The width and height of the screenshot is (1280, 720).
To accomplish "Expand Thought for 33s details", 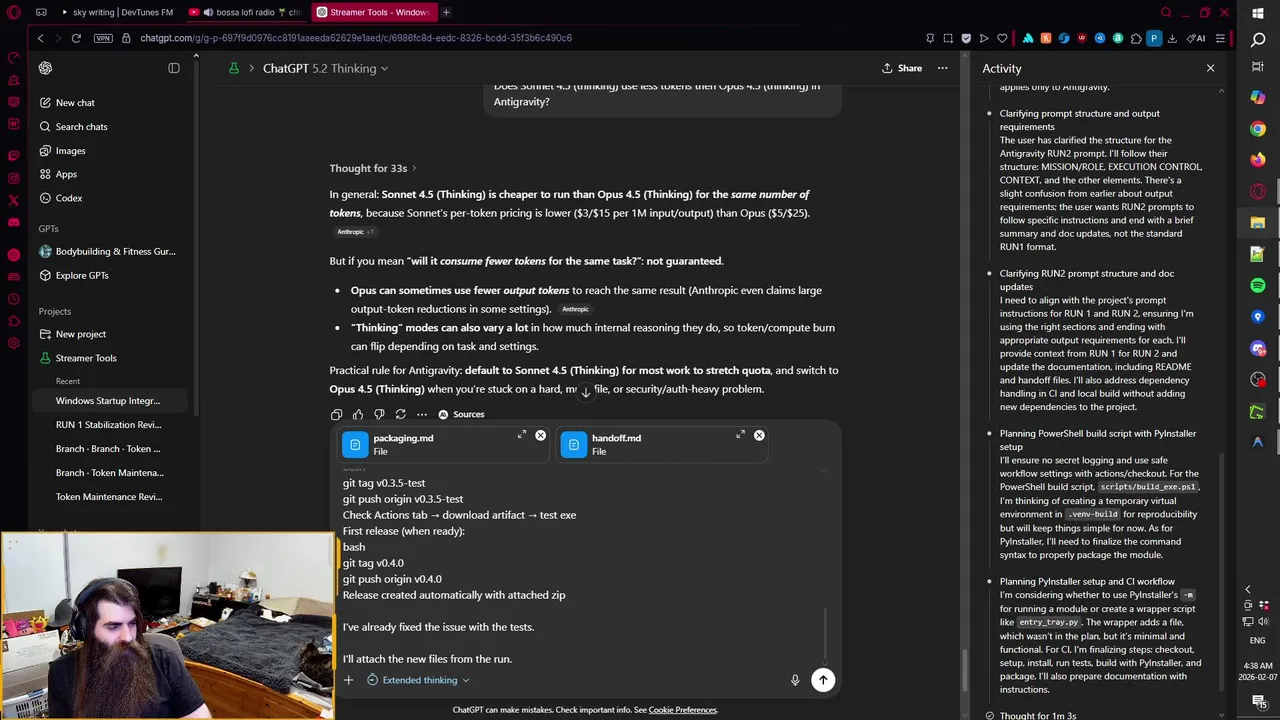I will point(373,168).
